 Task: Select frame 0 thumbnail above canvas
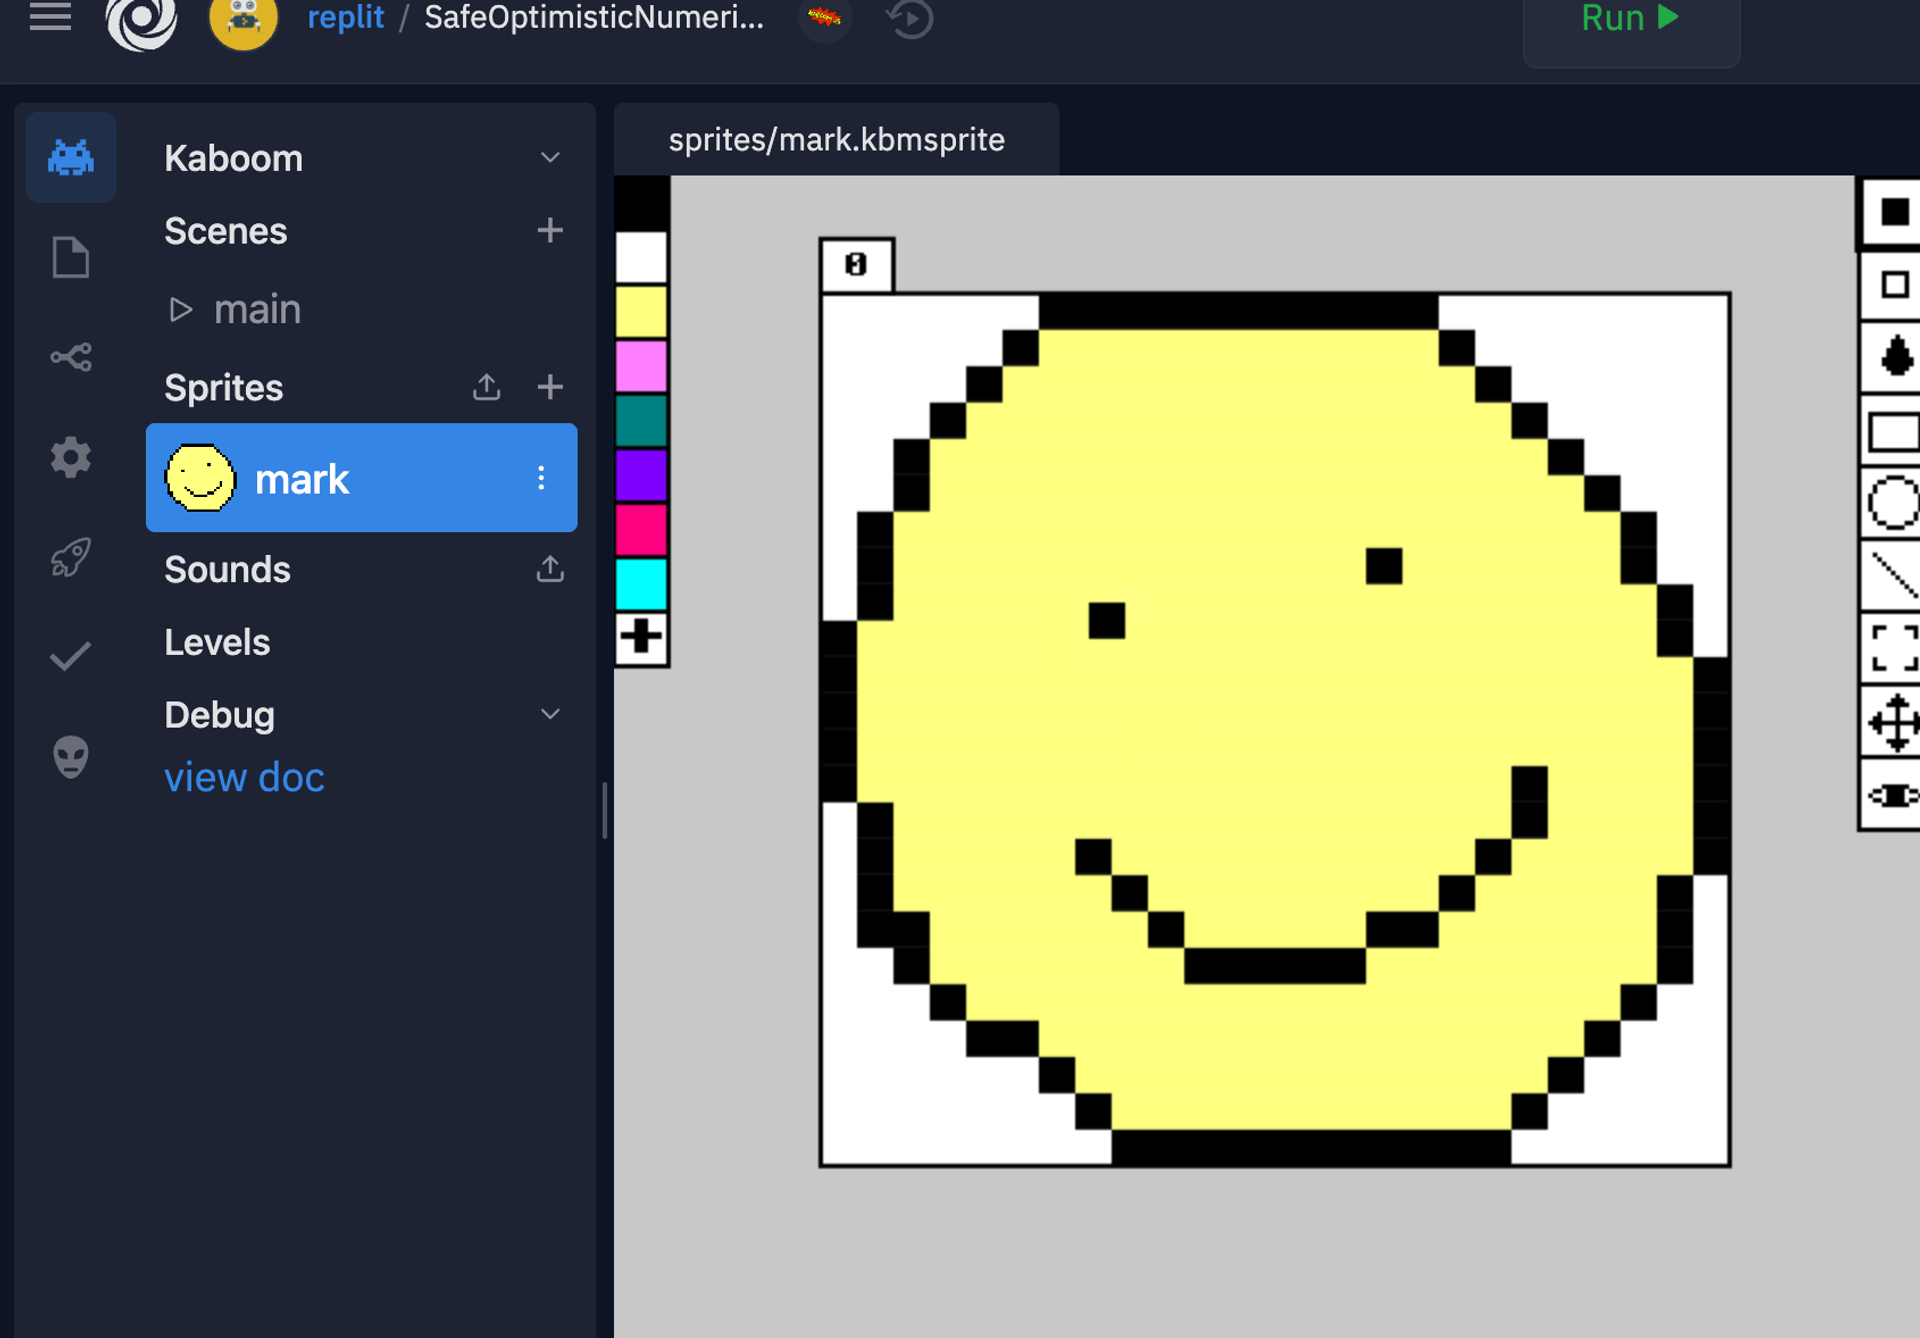point(856,265)
